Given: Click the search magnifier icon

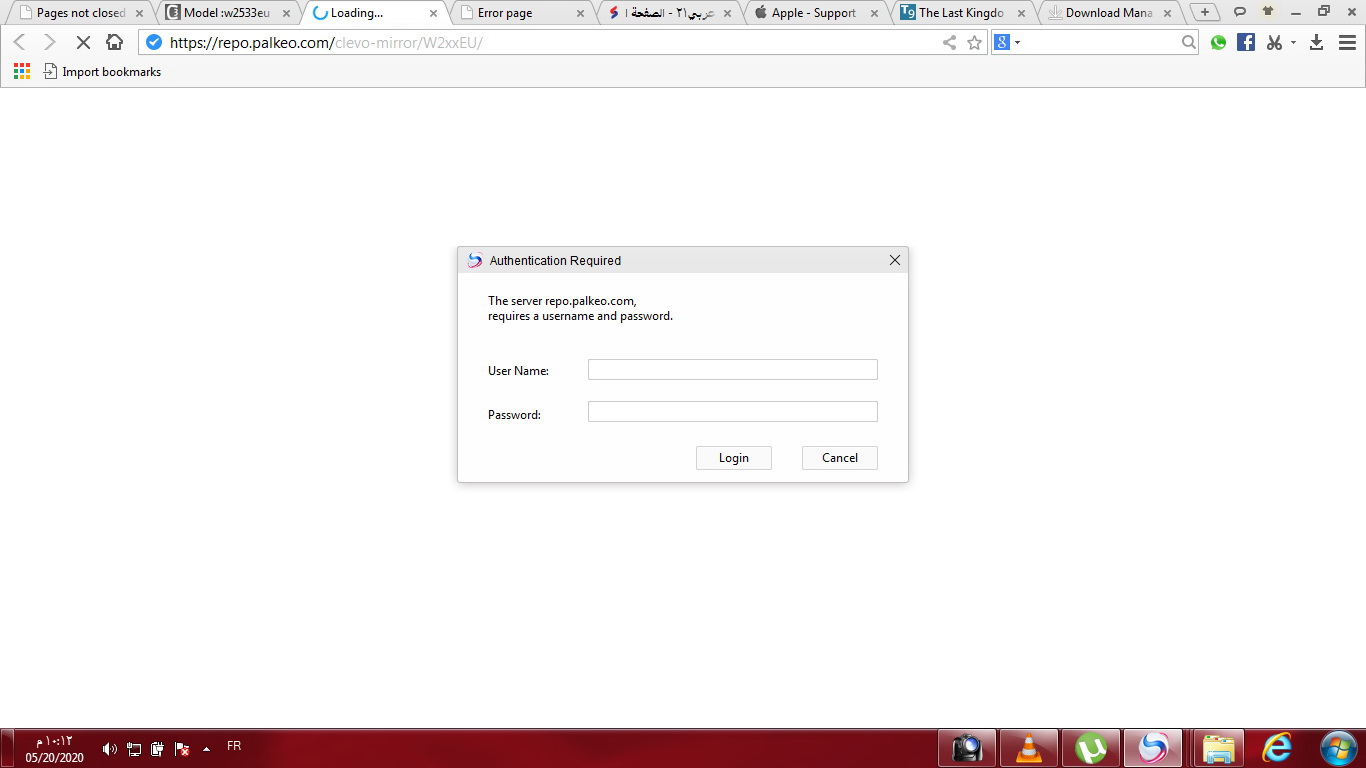Looking at the screenshot, I should pos(1188,42).
